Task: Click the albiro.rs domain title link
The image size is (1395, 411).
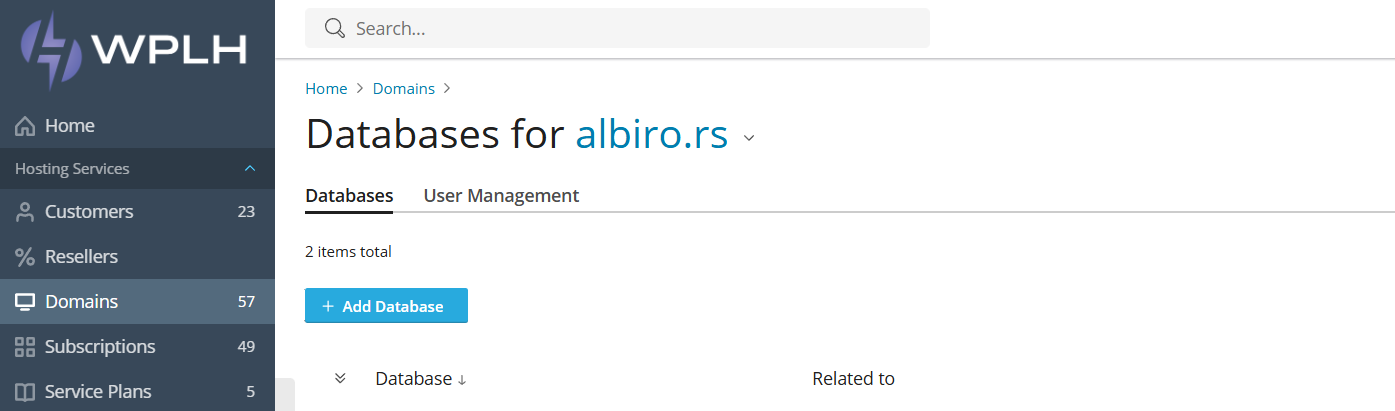Action: pos(652,134)
